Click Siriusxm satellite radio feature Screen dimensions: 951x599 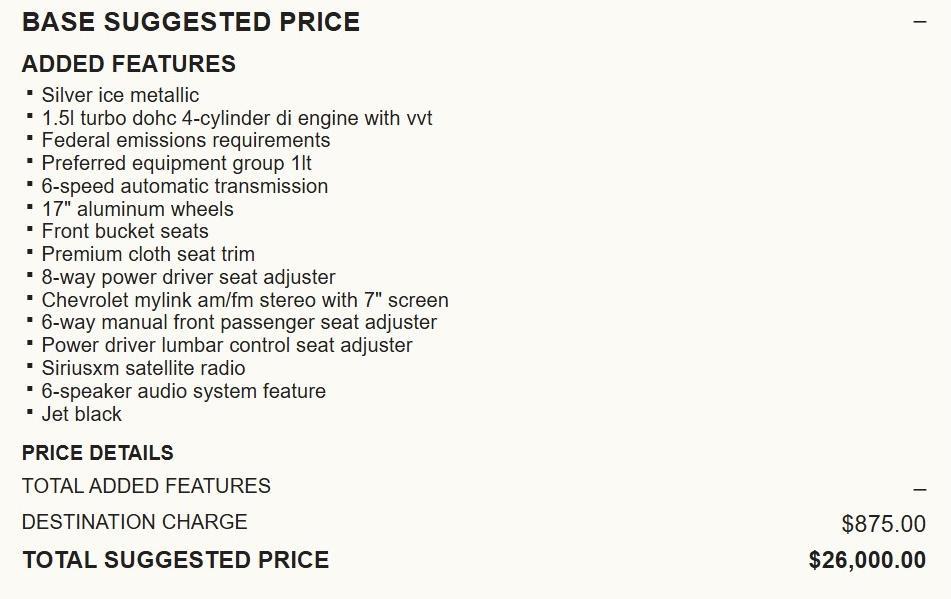pos(143,368)
